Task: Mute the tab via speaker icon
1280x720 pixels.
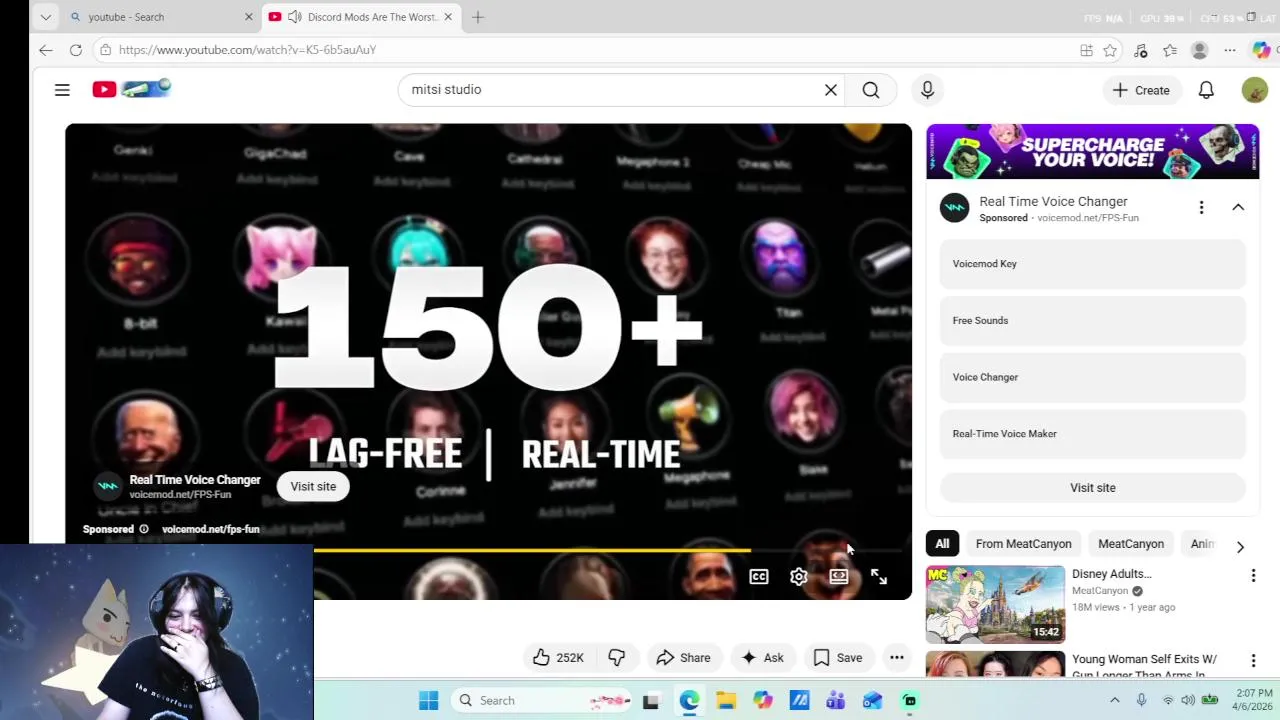Action: coord(294,17)
